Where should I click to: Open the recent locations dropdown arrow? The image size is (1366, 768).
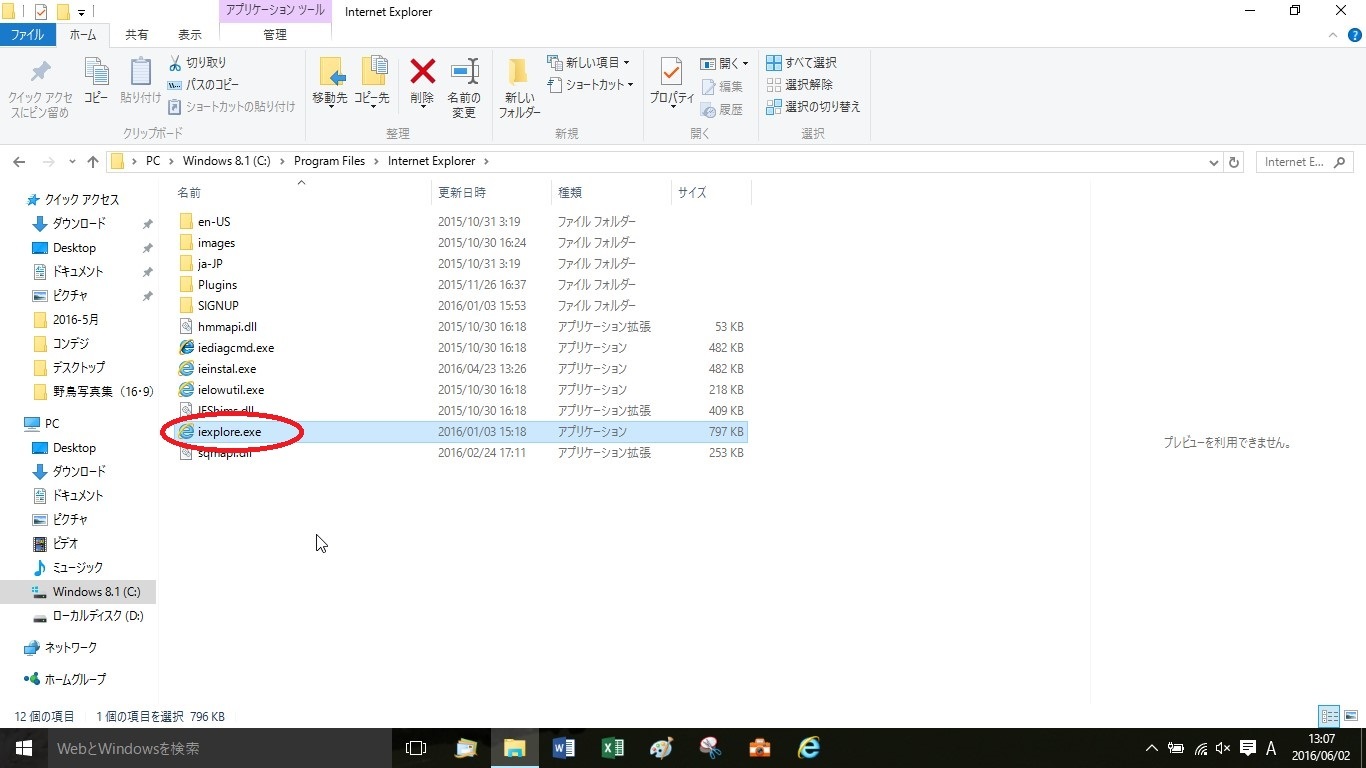pos(72,162)
